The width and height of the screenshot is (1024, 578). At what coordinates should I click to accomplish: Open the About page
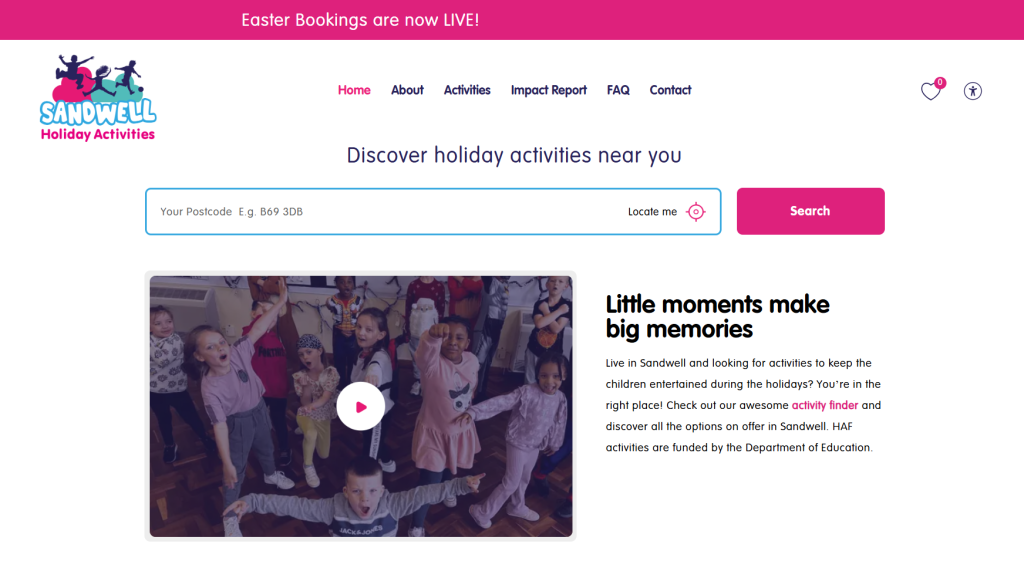pos(407,90)
